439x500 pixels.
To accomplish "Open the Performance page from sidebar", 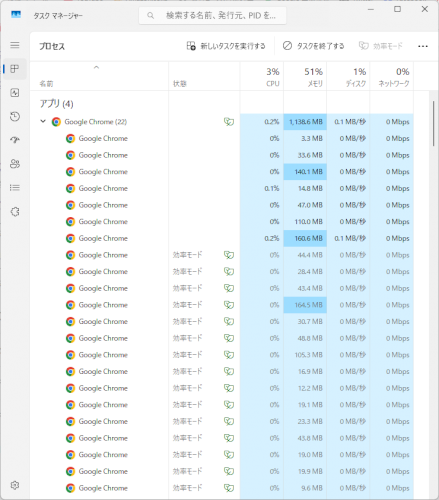I will click(x=15, y=93).
